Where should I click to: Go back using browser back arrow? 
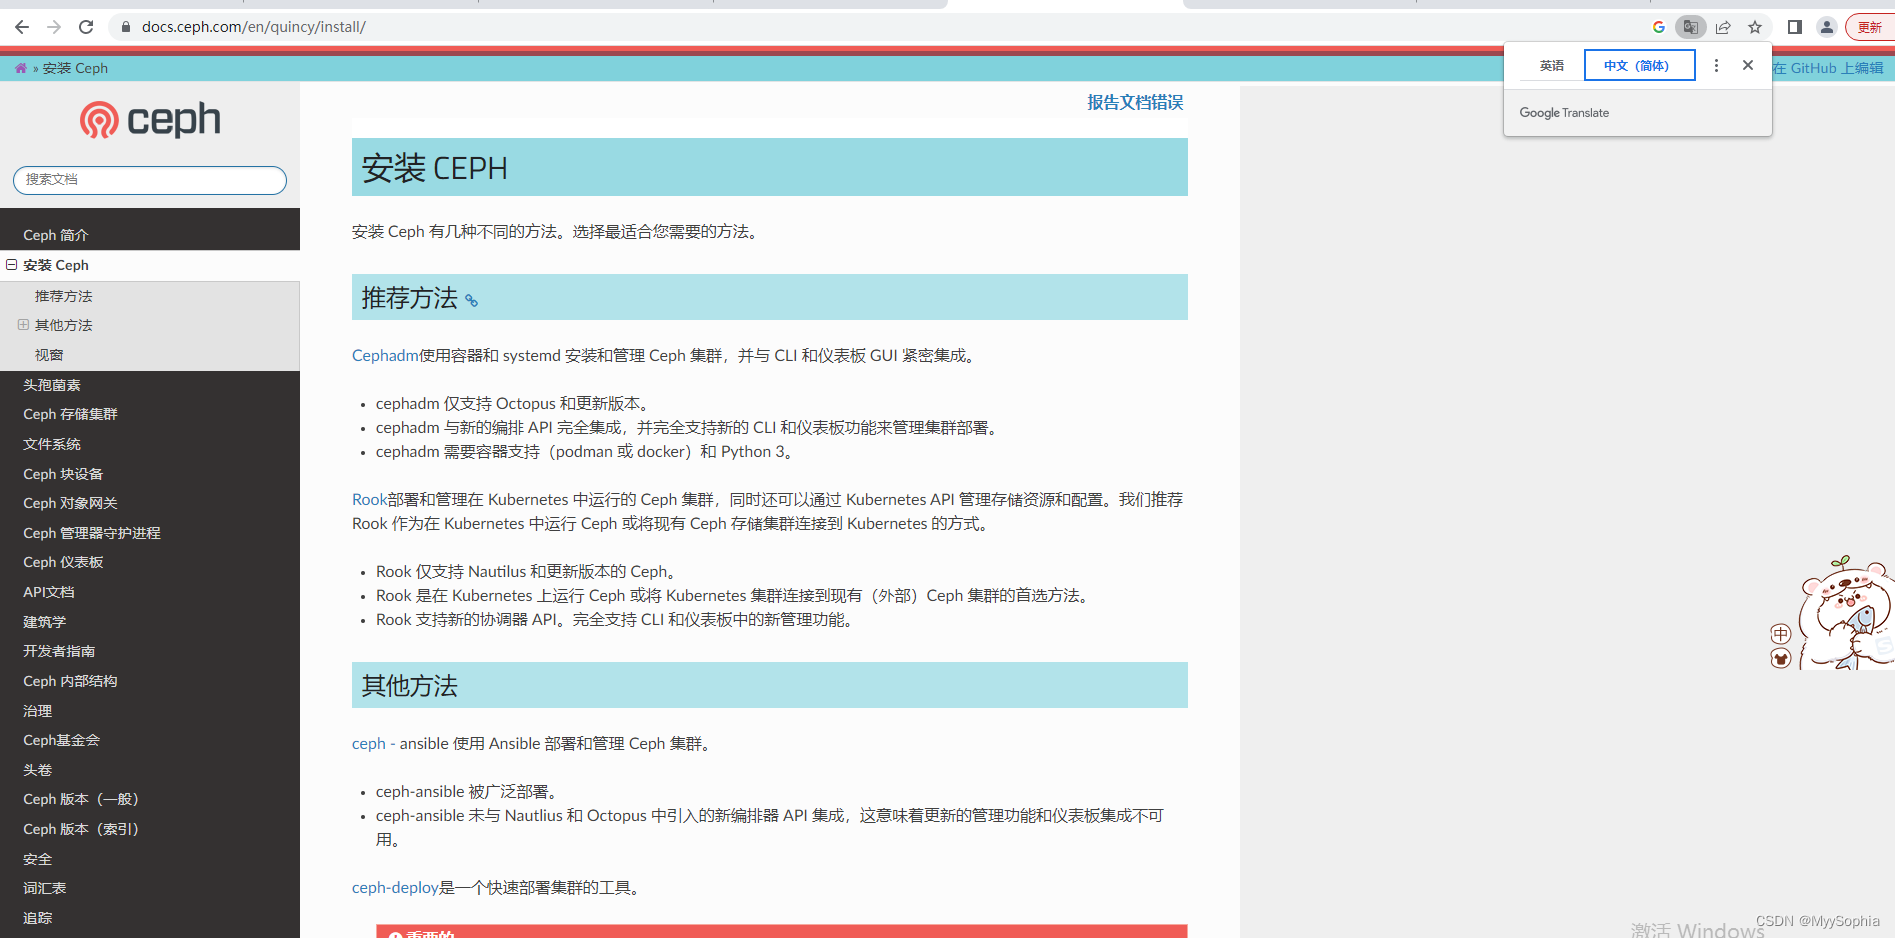coord(22,27)
